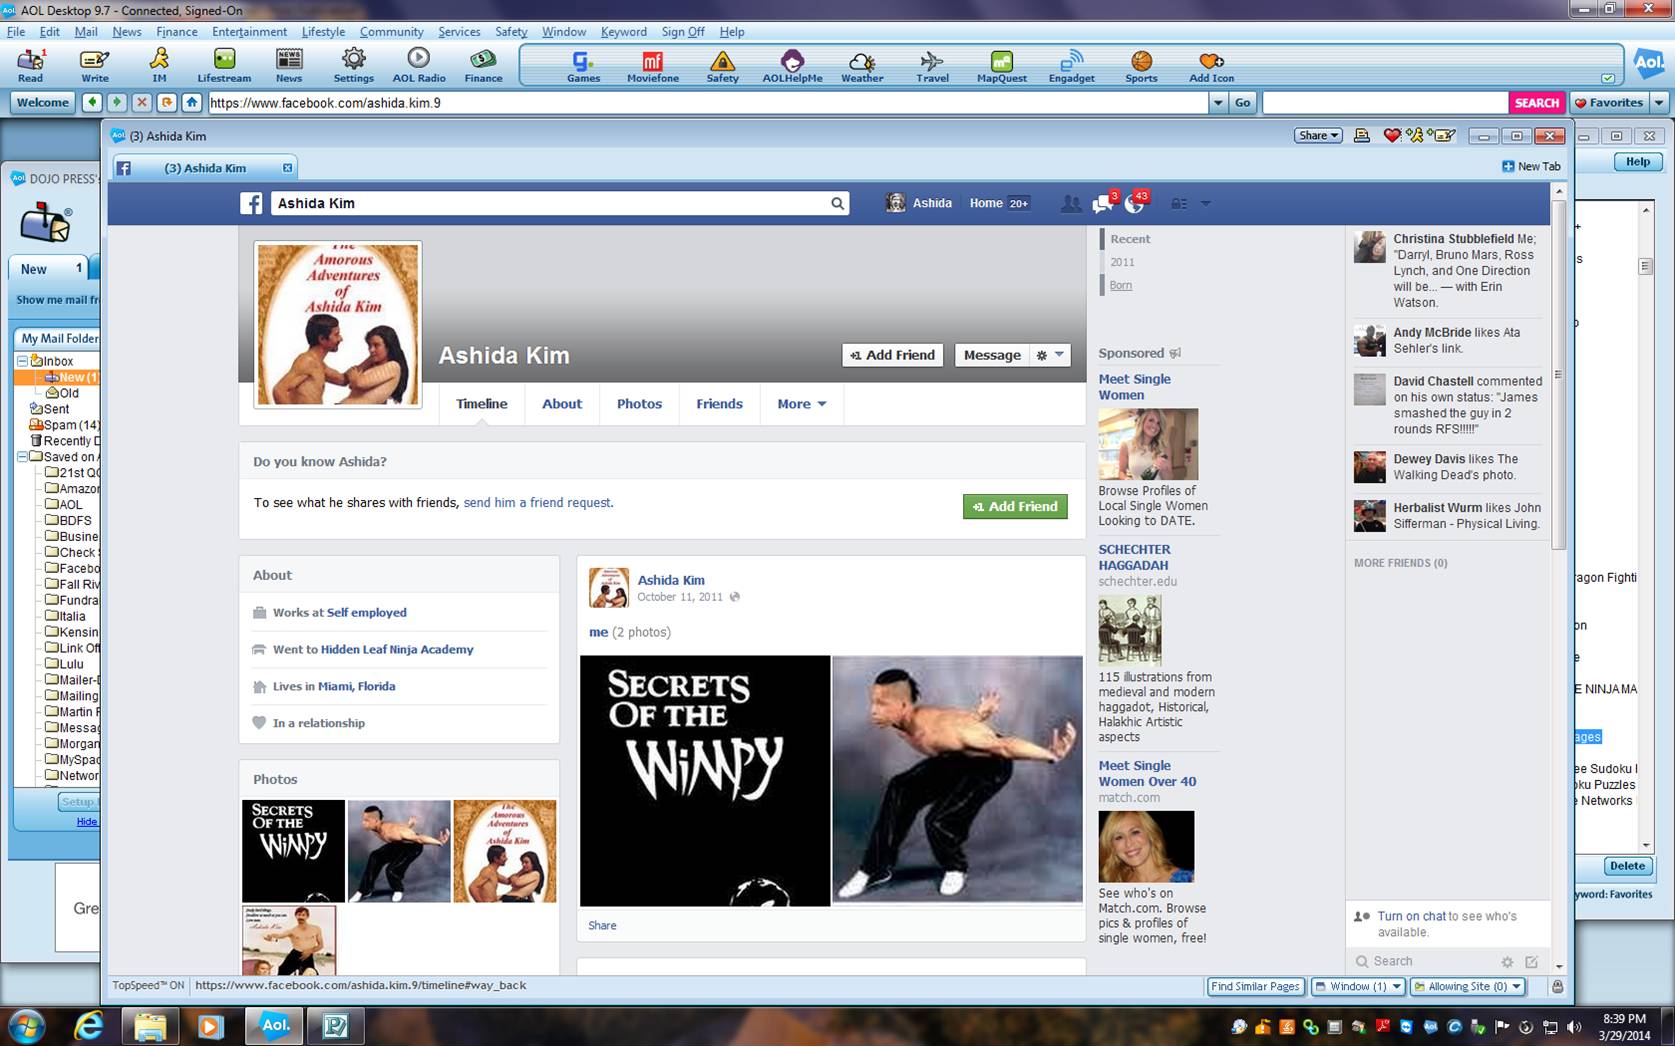Click the green Add Friend button
Screen dimensions: 1675x1047
[x=1015, y=507]
